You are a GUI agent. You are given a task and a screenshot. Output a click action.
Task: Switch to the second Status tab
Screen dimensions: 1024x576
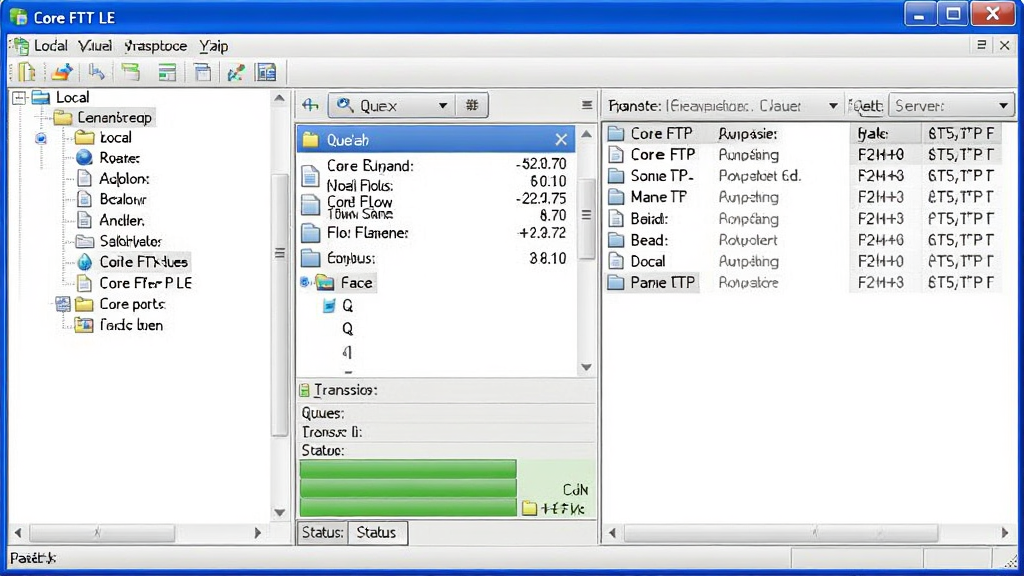click(377, 532)
